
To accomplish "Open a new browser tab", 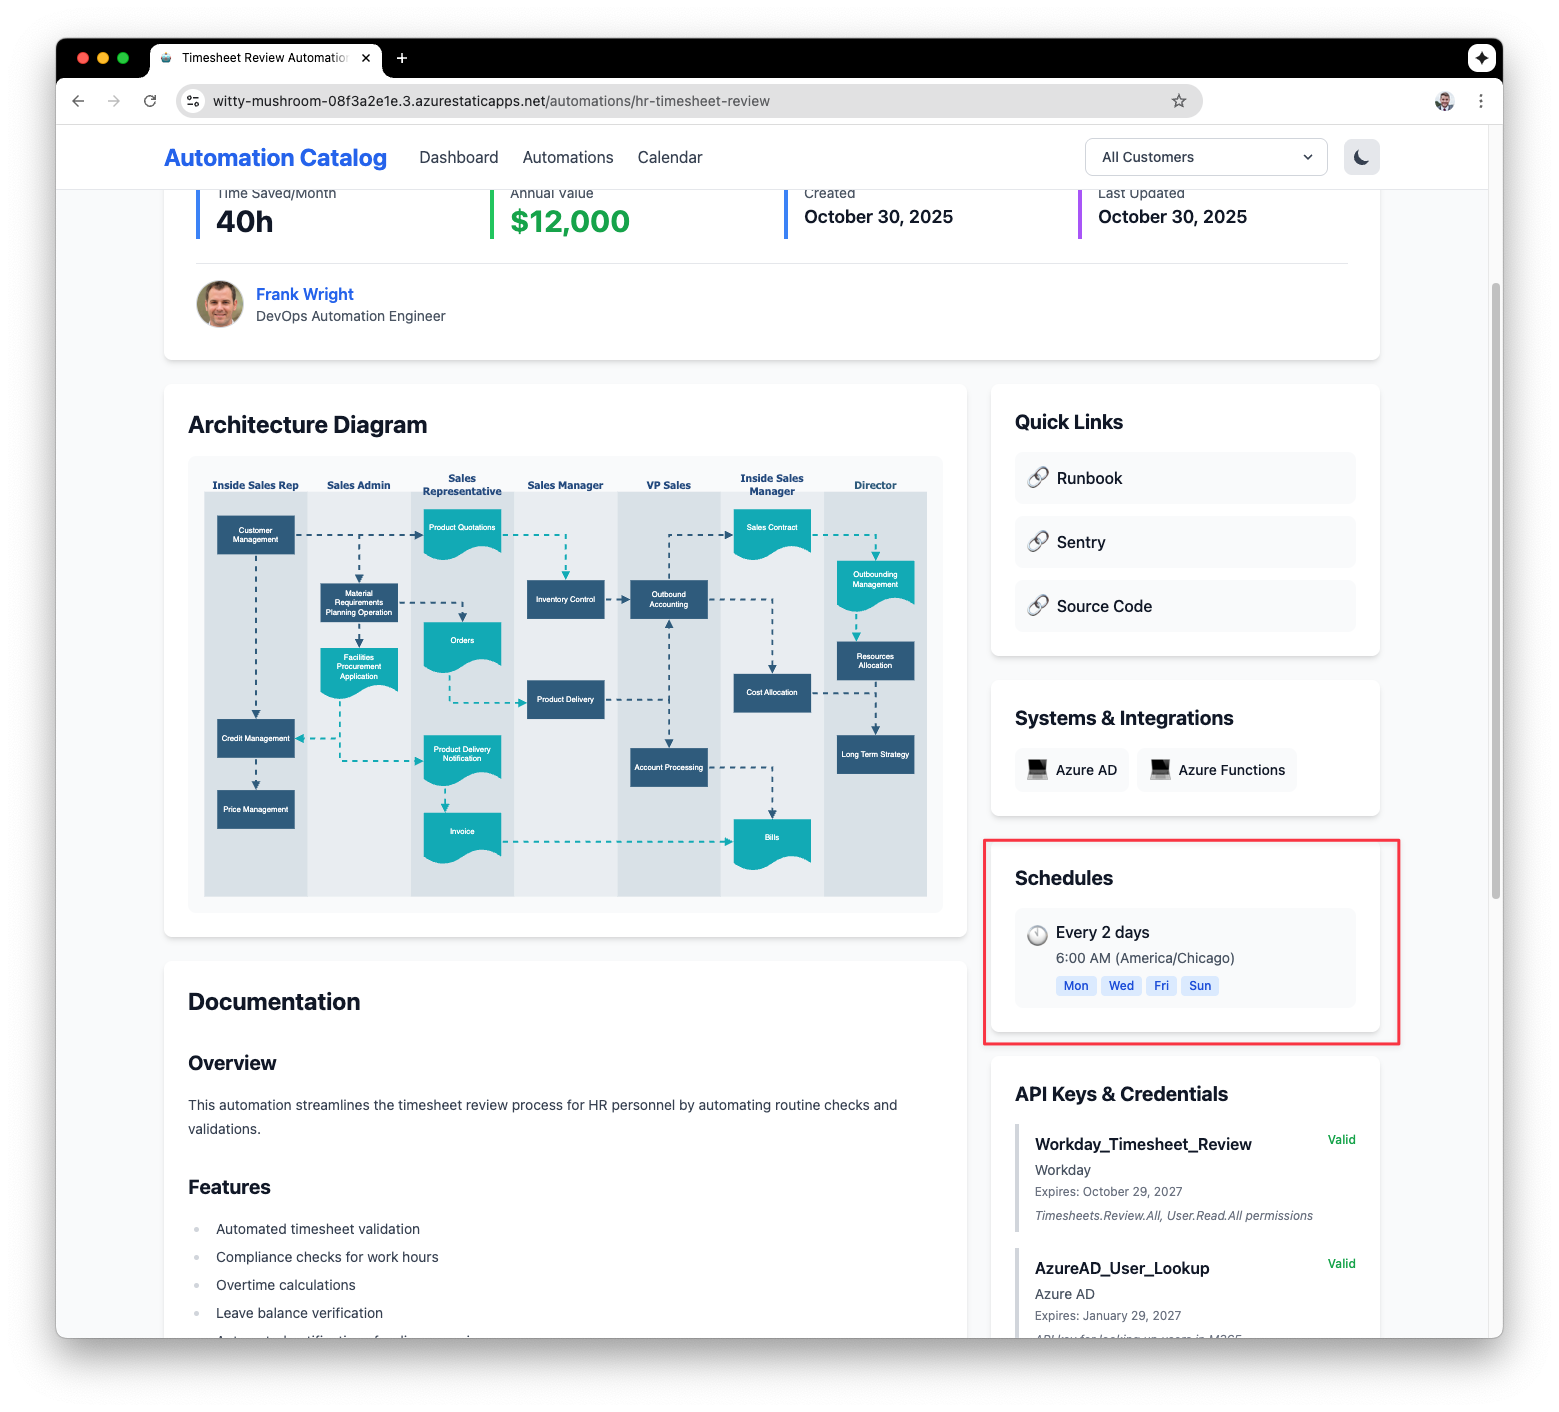I will pos(402,58).
